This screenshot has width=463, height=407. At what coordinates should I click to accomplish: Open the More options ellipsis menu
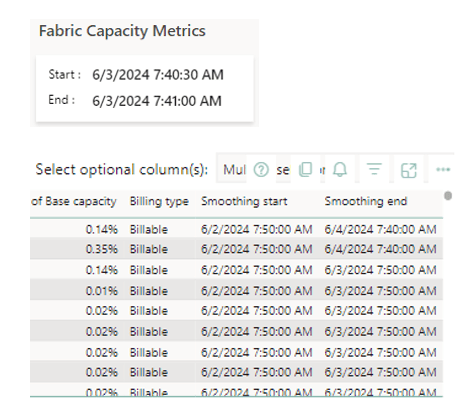pos(443,169)
